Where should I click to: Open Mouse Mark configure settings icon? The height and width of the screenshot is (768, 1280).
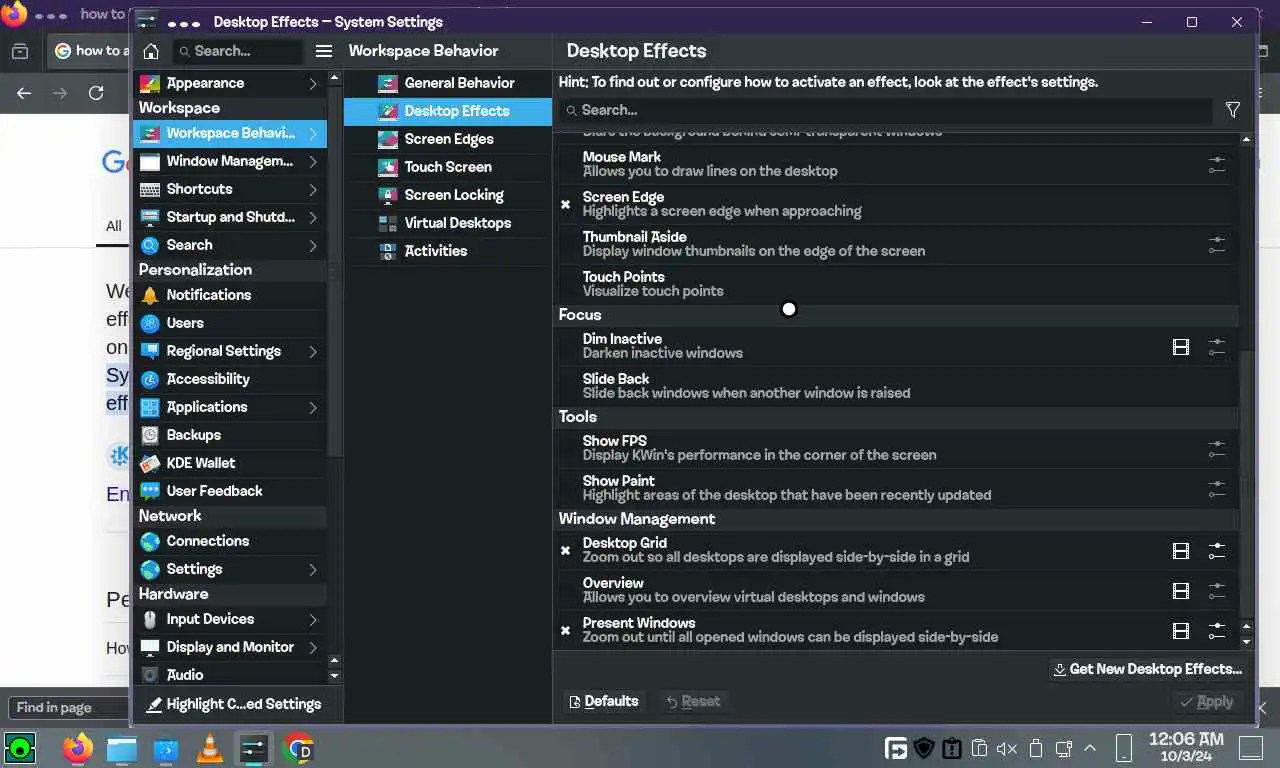pos(1216,164)
